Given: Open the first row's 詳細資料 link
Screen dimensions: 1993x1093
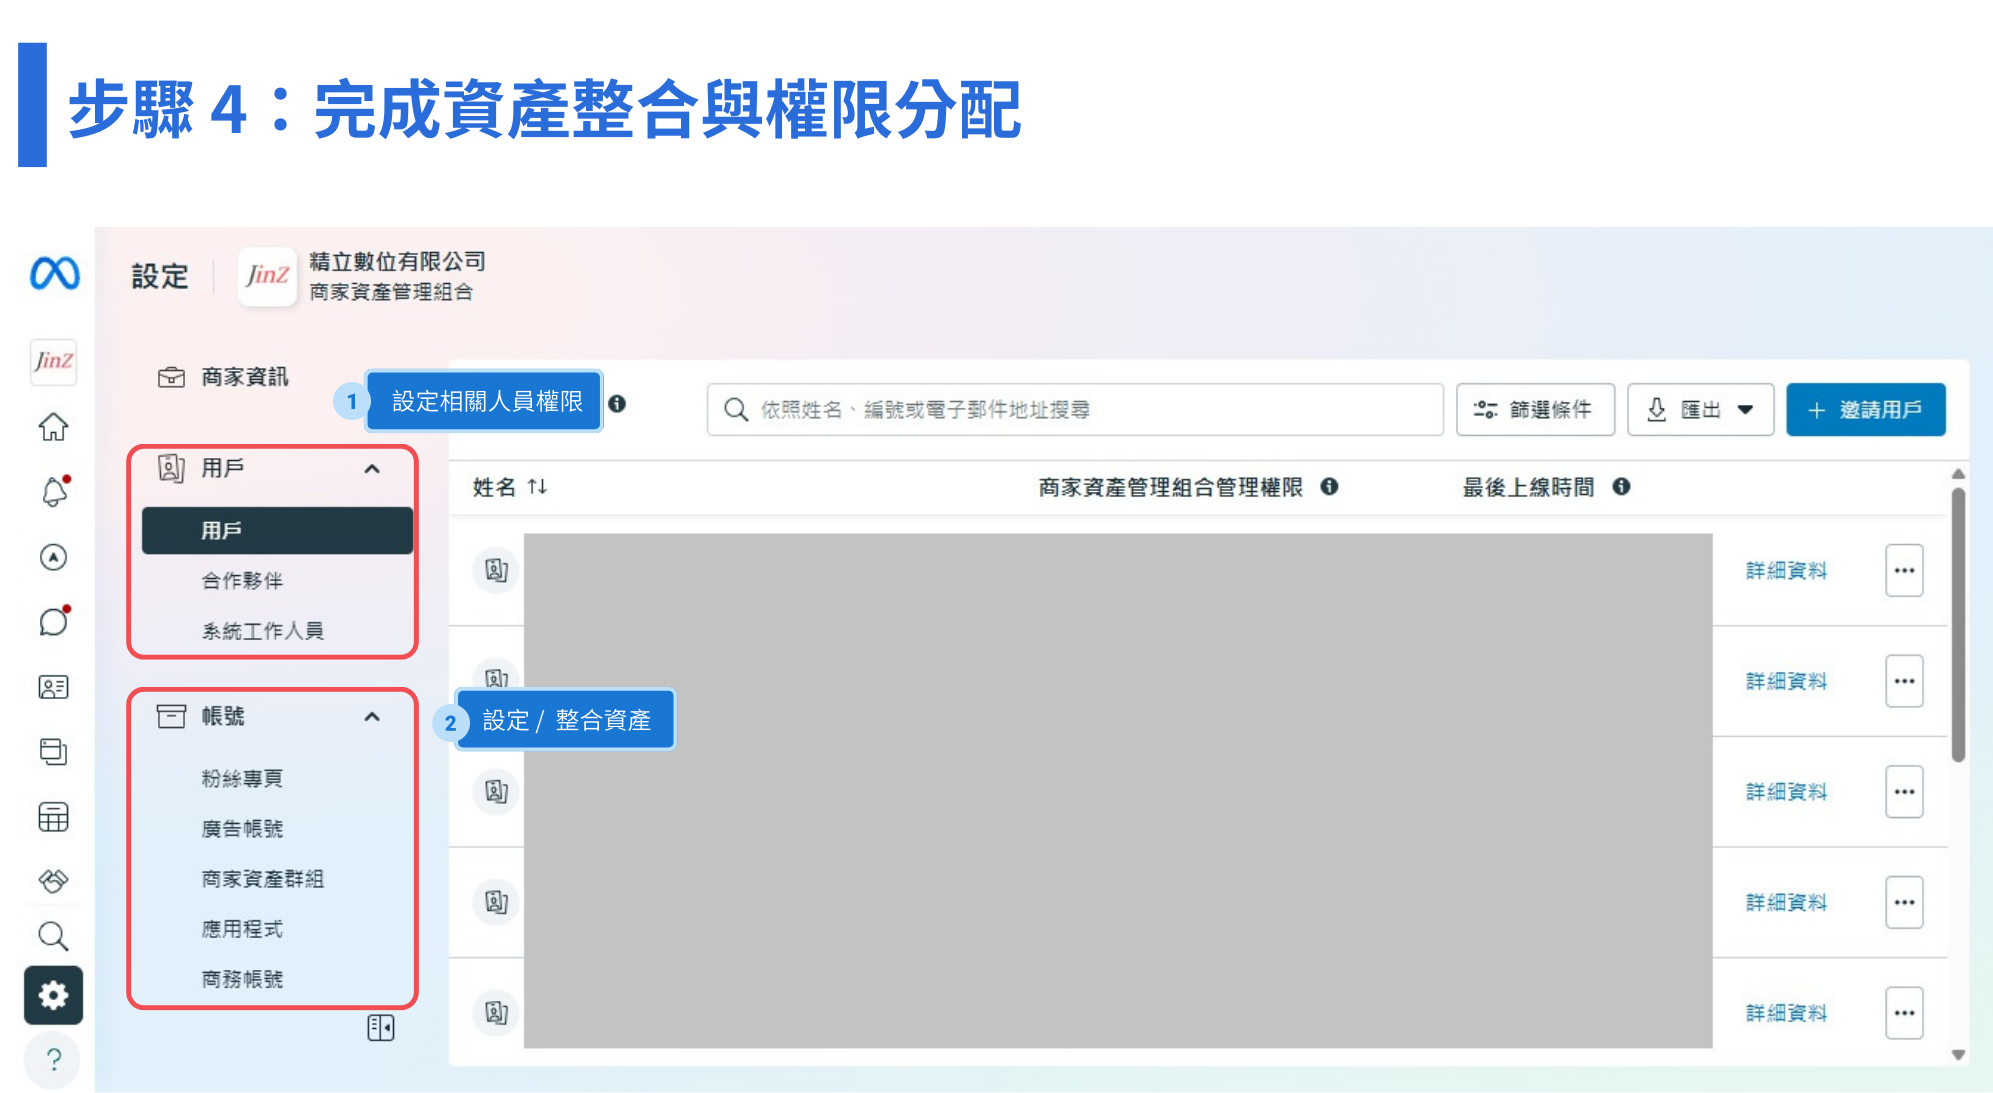Looking at the screenshot, I should (1785, 571).
